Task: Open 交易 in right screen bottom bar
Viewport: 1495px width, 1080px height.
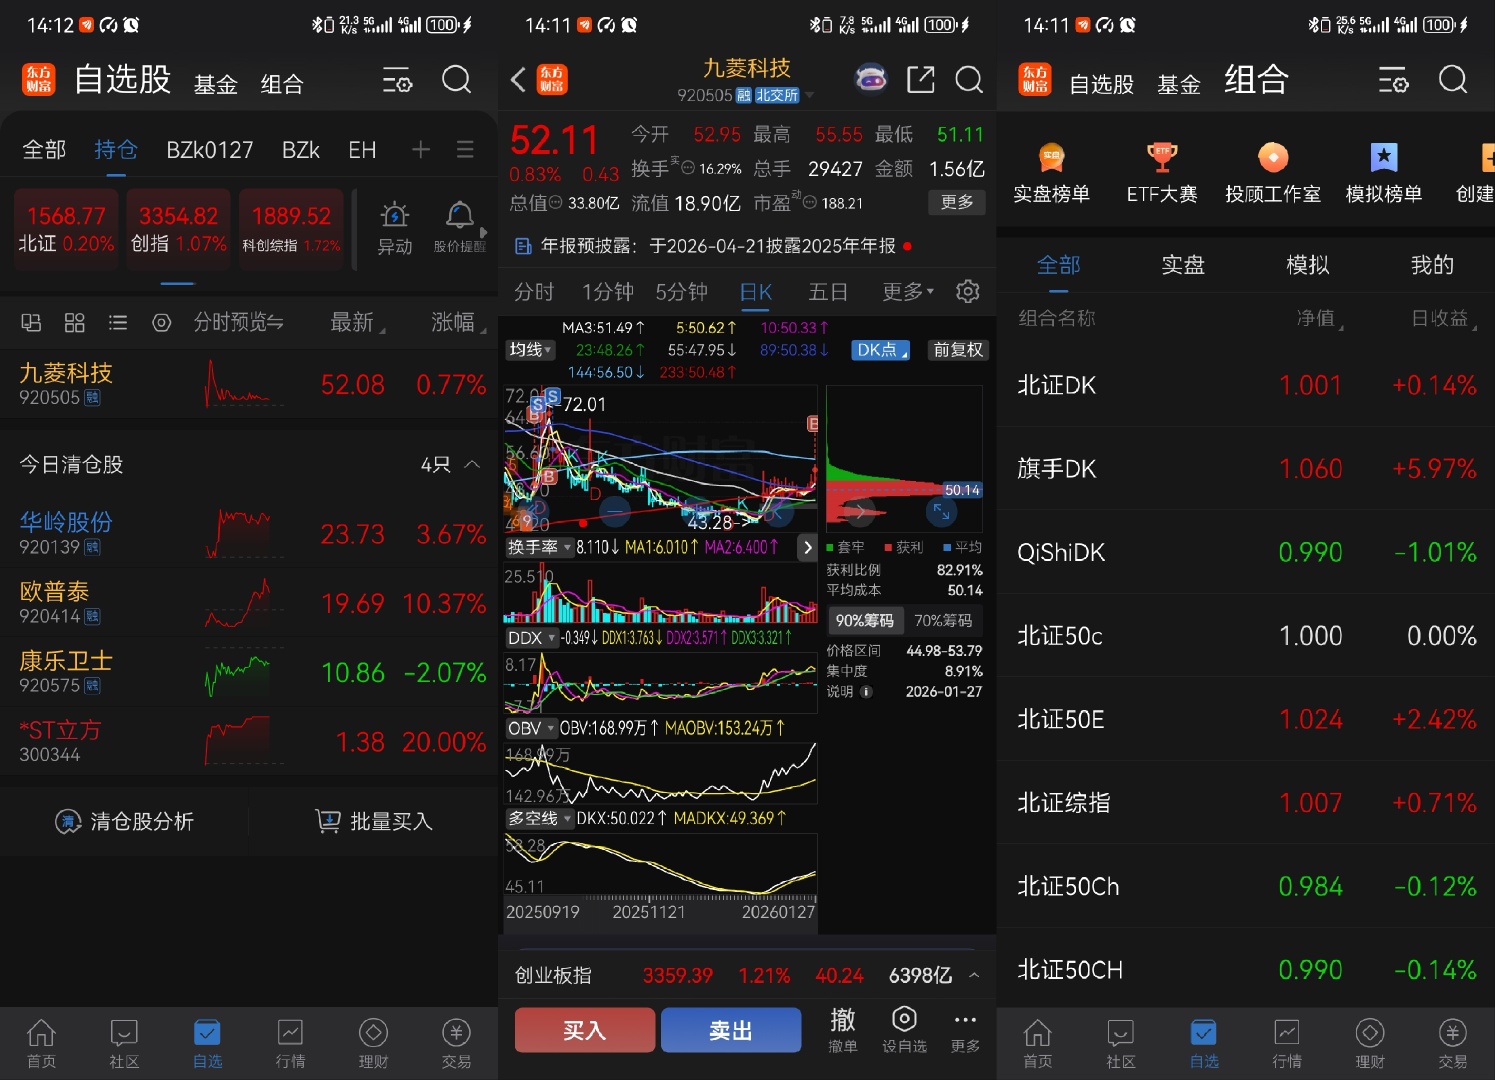Action: [1452, 1043]
